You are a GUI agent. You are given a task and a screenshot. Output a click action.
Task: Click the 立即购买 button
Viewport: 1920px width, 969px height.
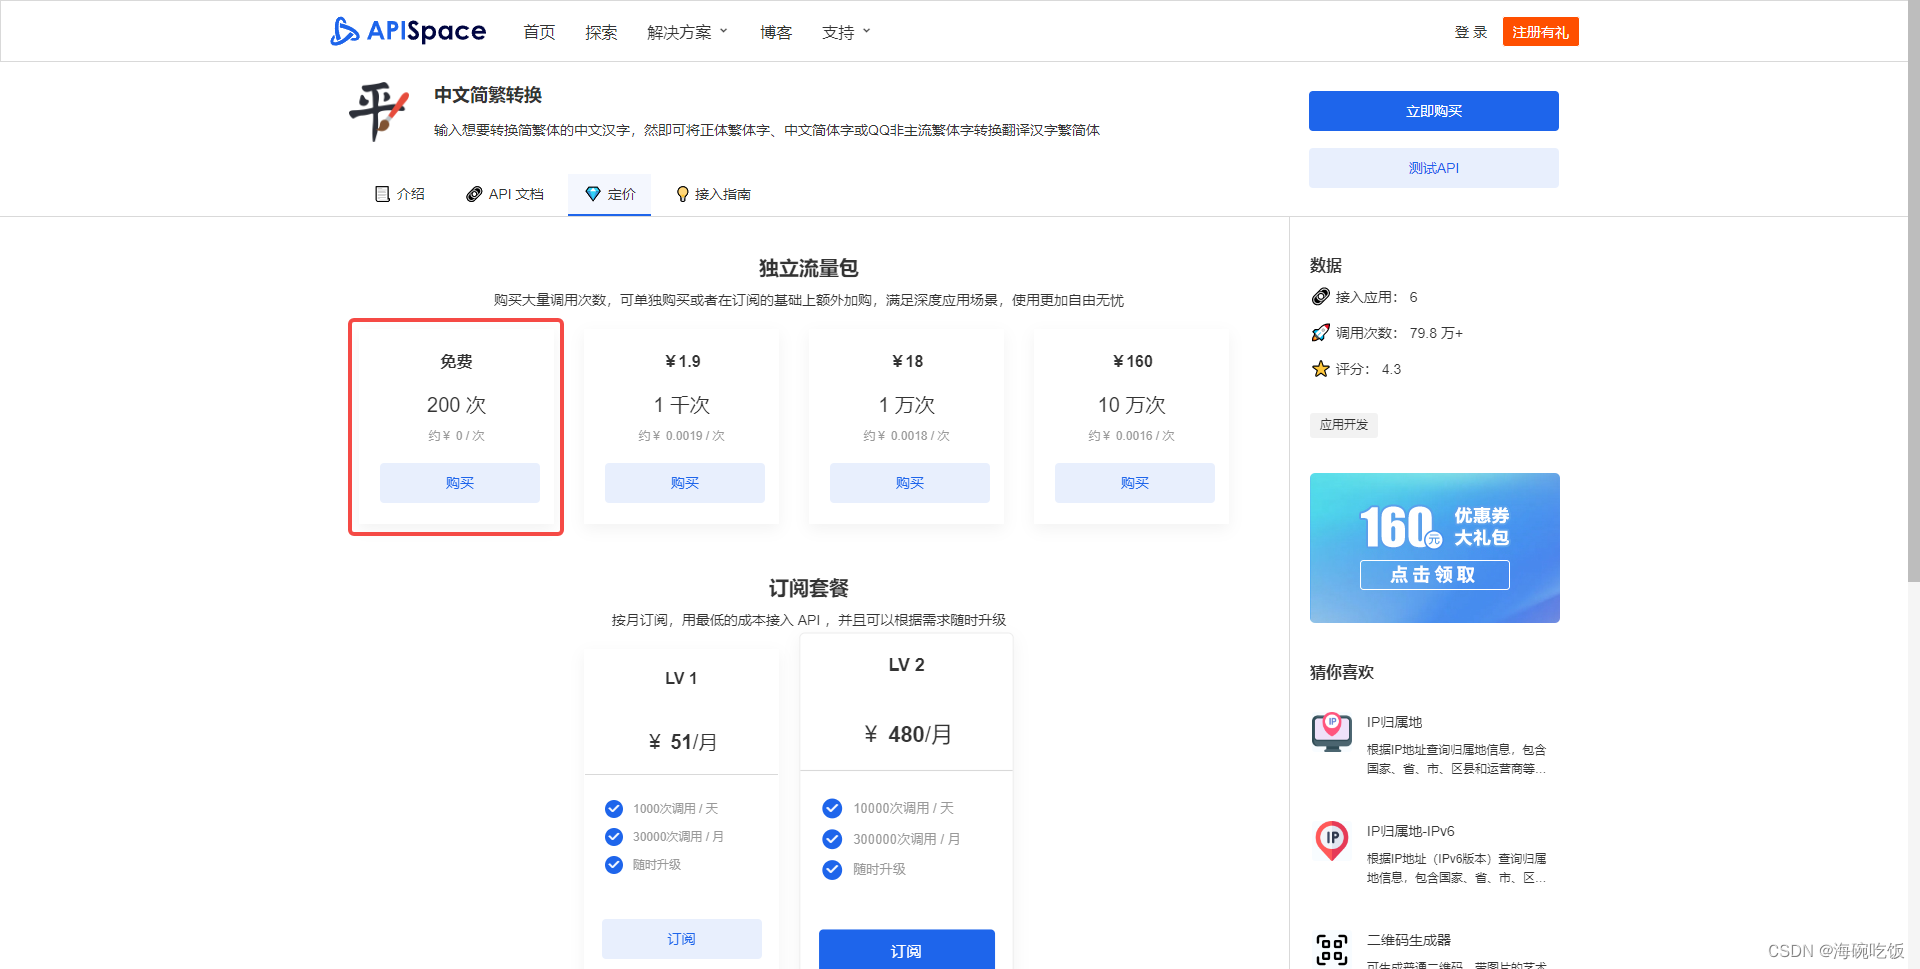point(1433,111)
